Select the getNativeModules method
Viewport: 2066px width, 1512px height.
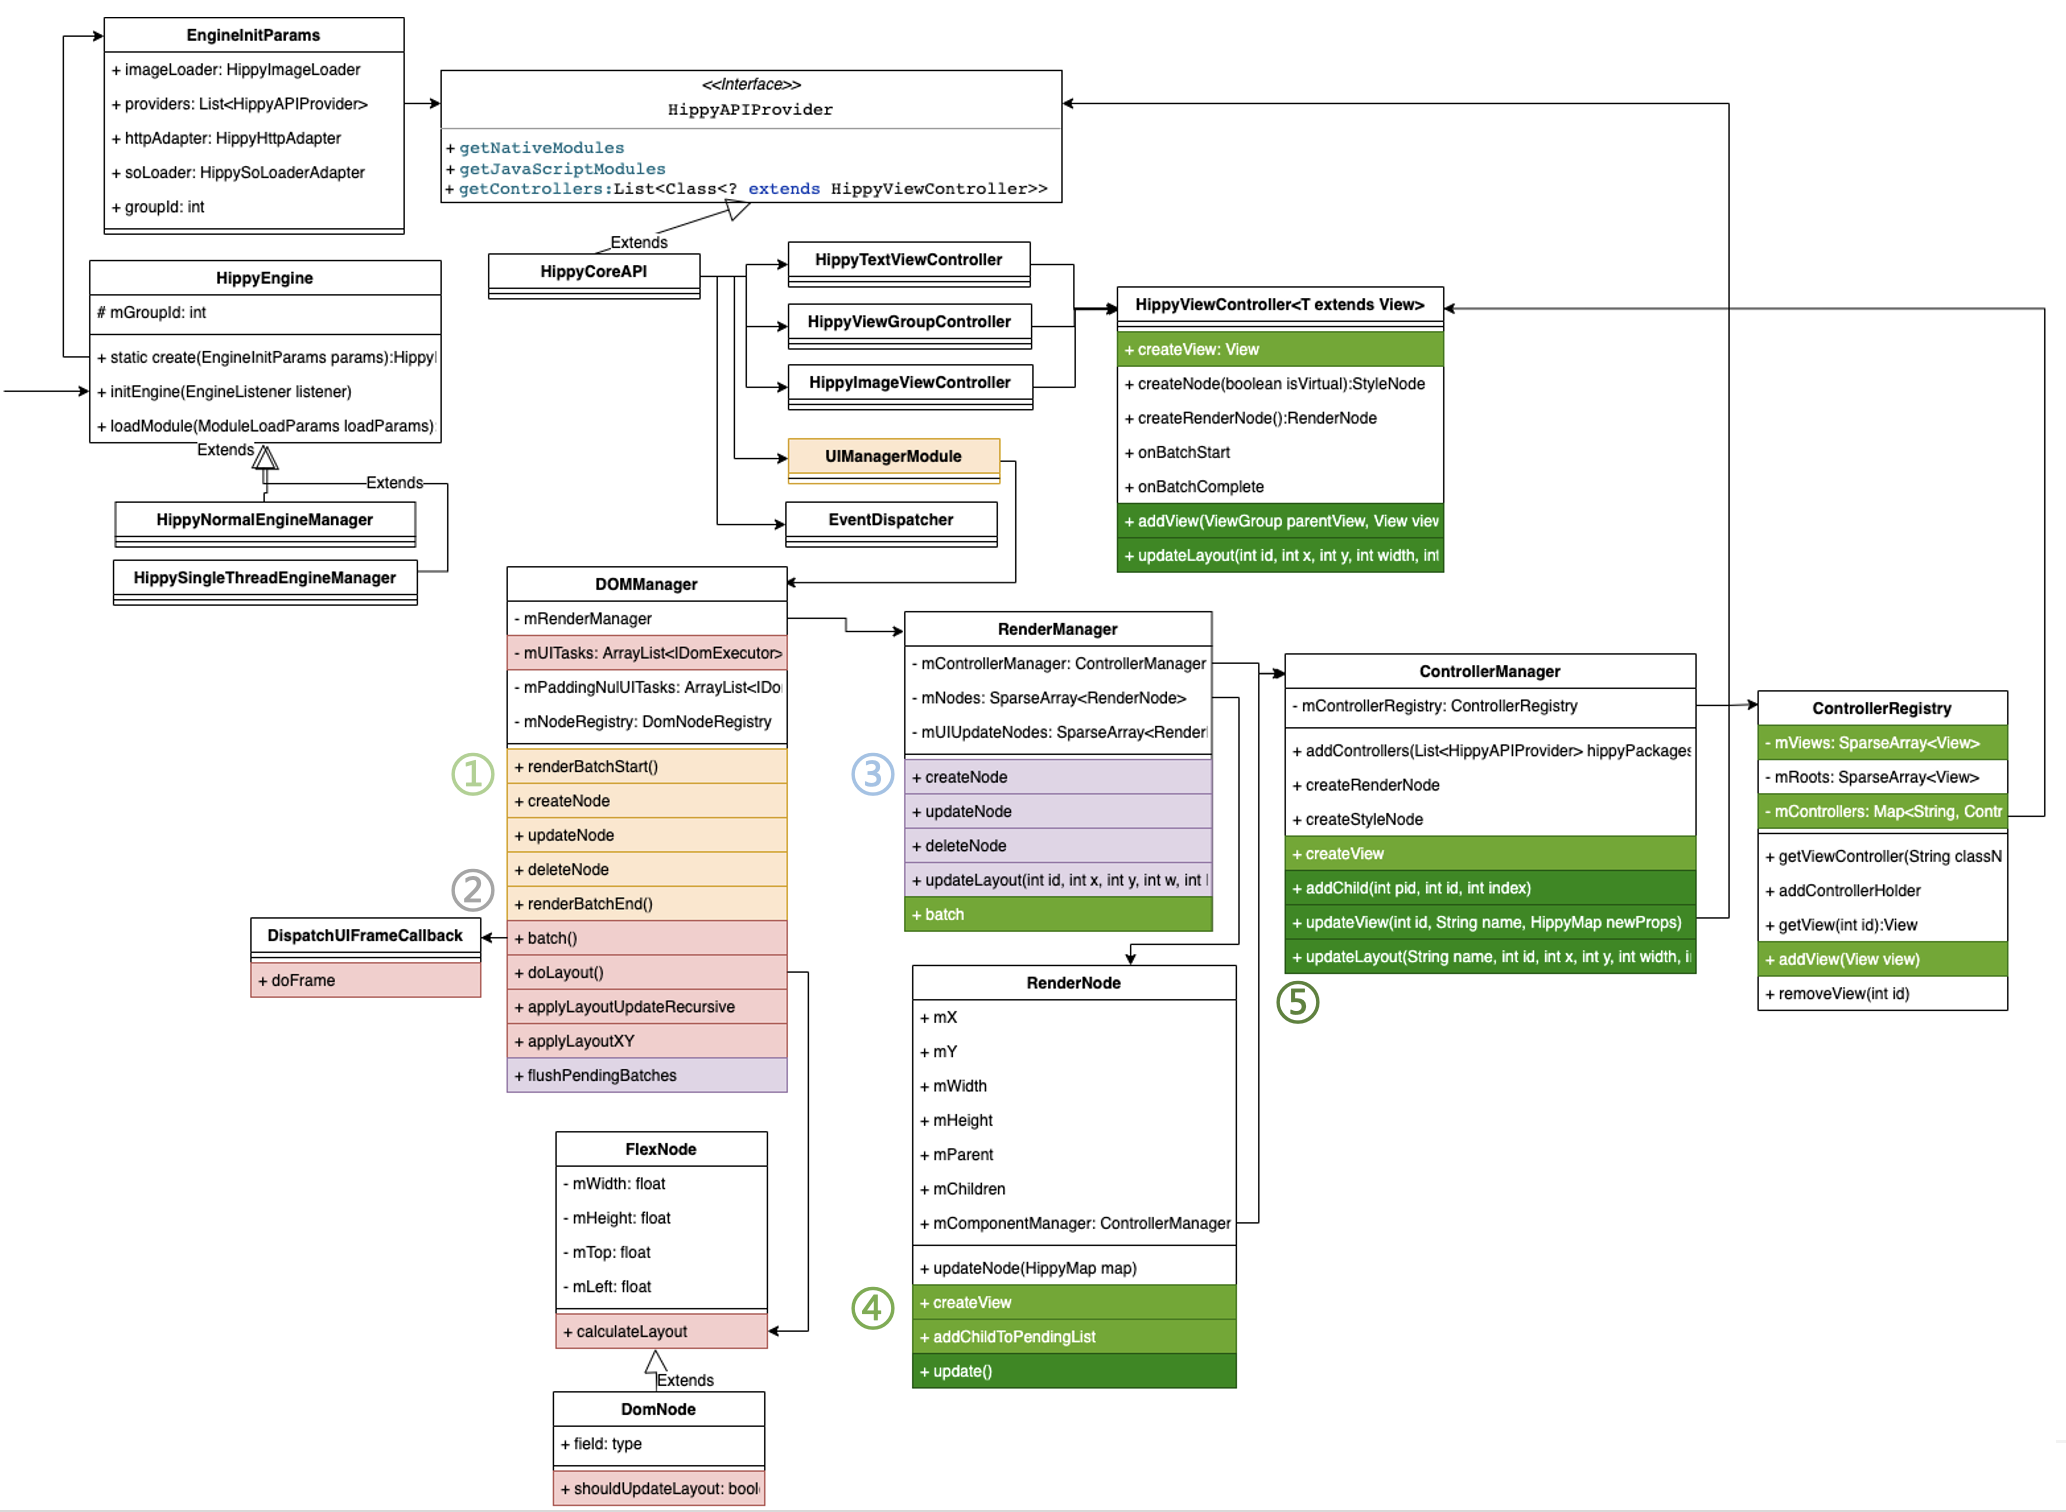[541, 148]
